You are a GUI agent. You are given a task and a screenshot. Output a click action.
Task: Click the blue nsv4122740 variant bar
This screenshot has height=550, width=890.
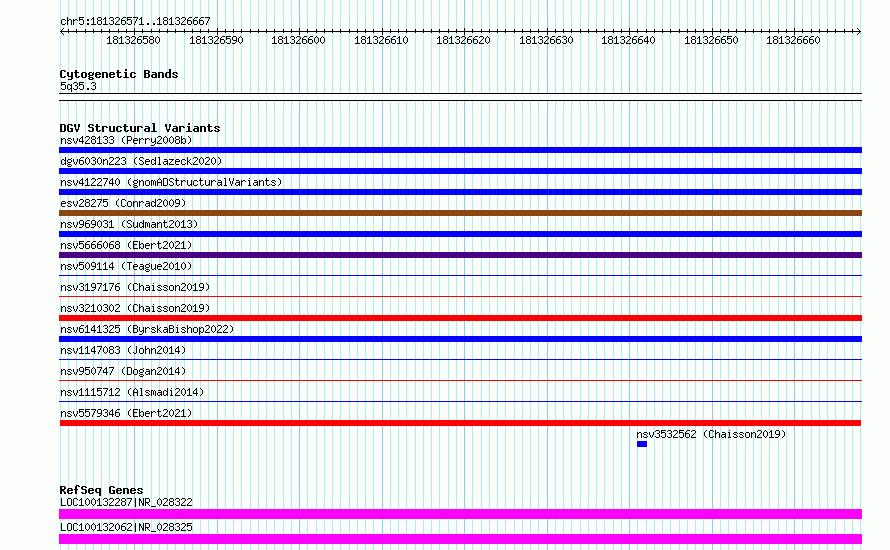460,192
